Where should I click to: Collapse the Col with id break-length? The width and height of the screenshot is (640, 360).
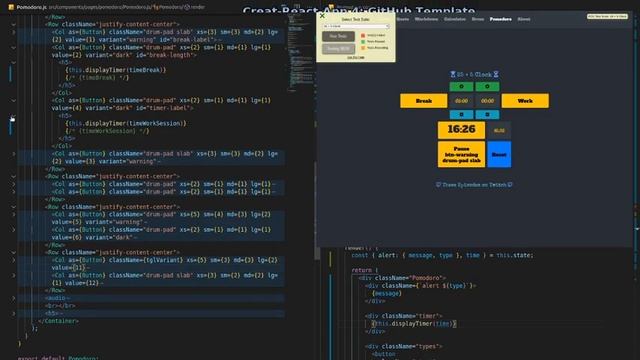click(x=13, y=48)
